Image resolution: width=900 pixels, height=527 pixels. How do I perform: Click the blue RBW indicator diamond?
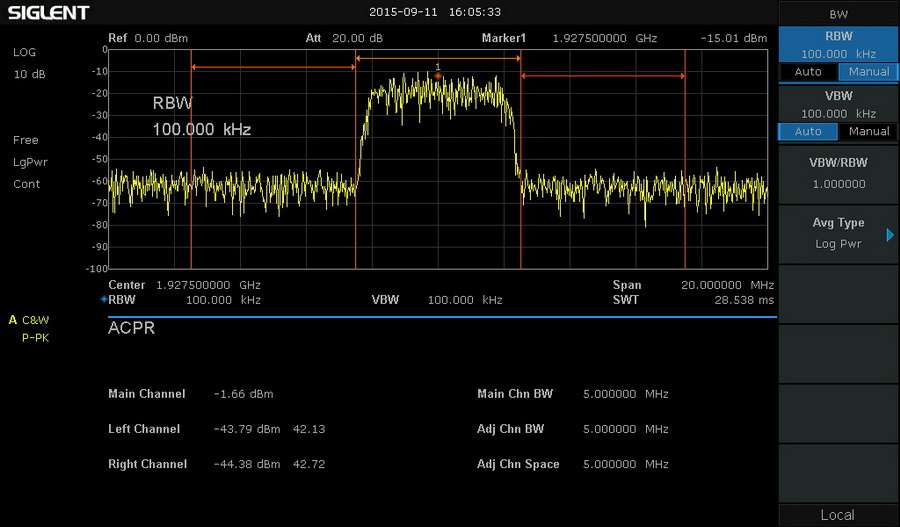pos(104,300)
